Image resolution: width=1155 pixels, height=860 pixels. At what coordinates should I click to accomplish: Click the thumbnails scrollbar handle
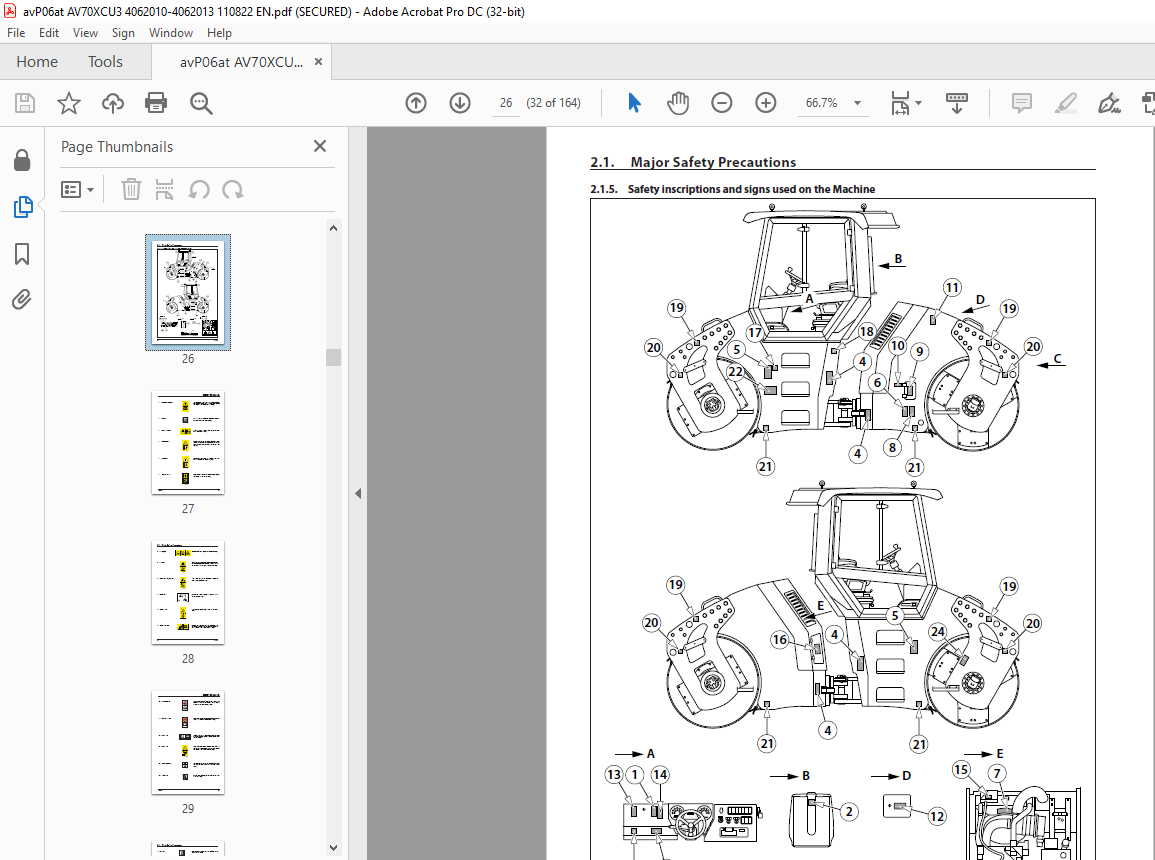coord(334,357)
